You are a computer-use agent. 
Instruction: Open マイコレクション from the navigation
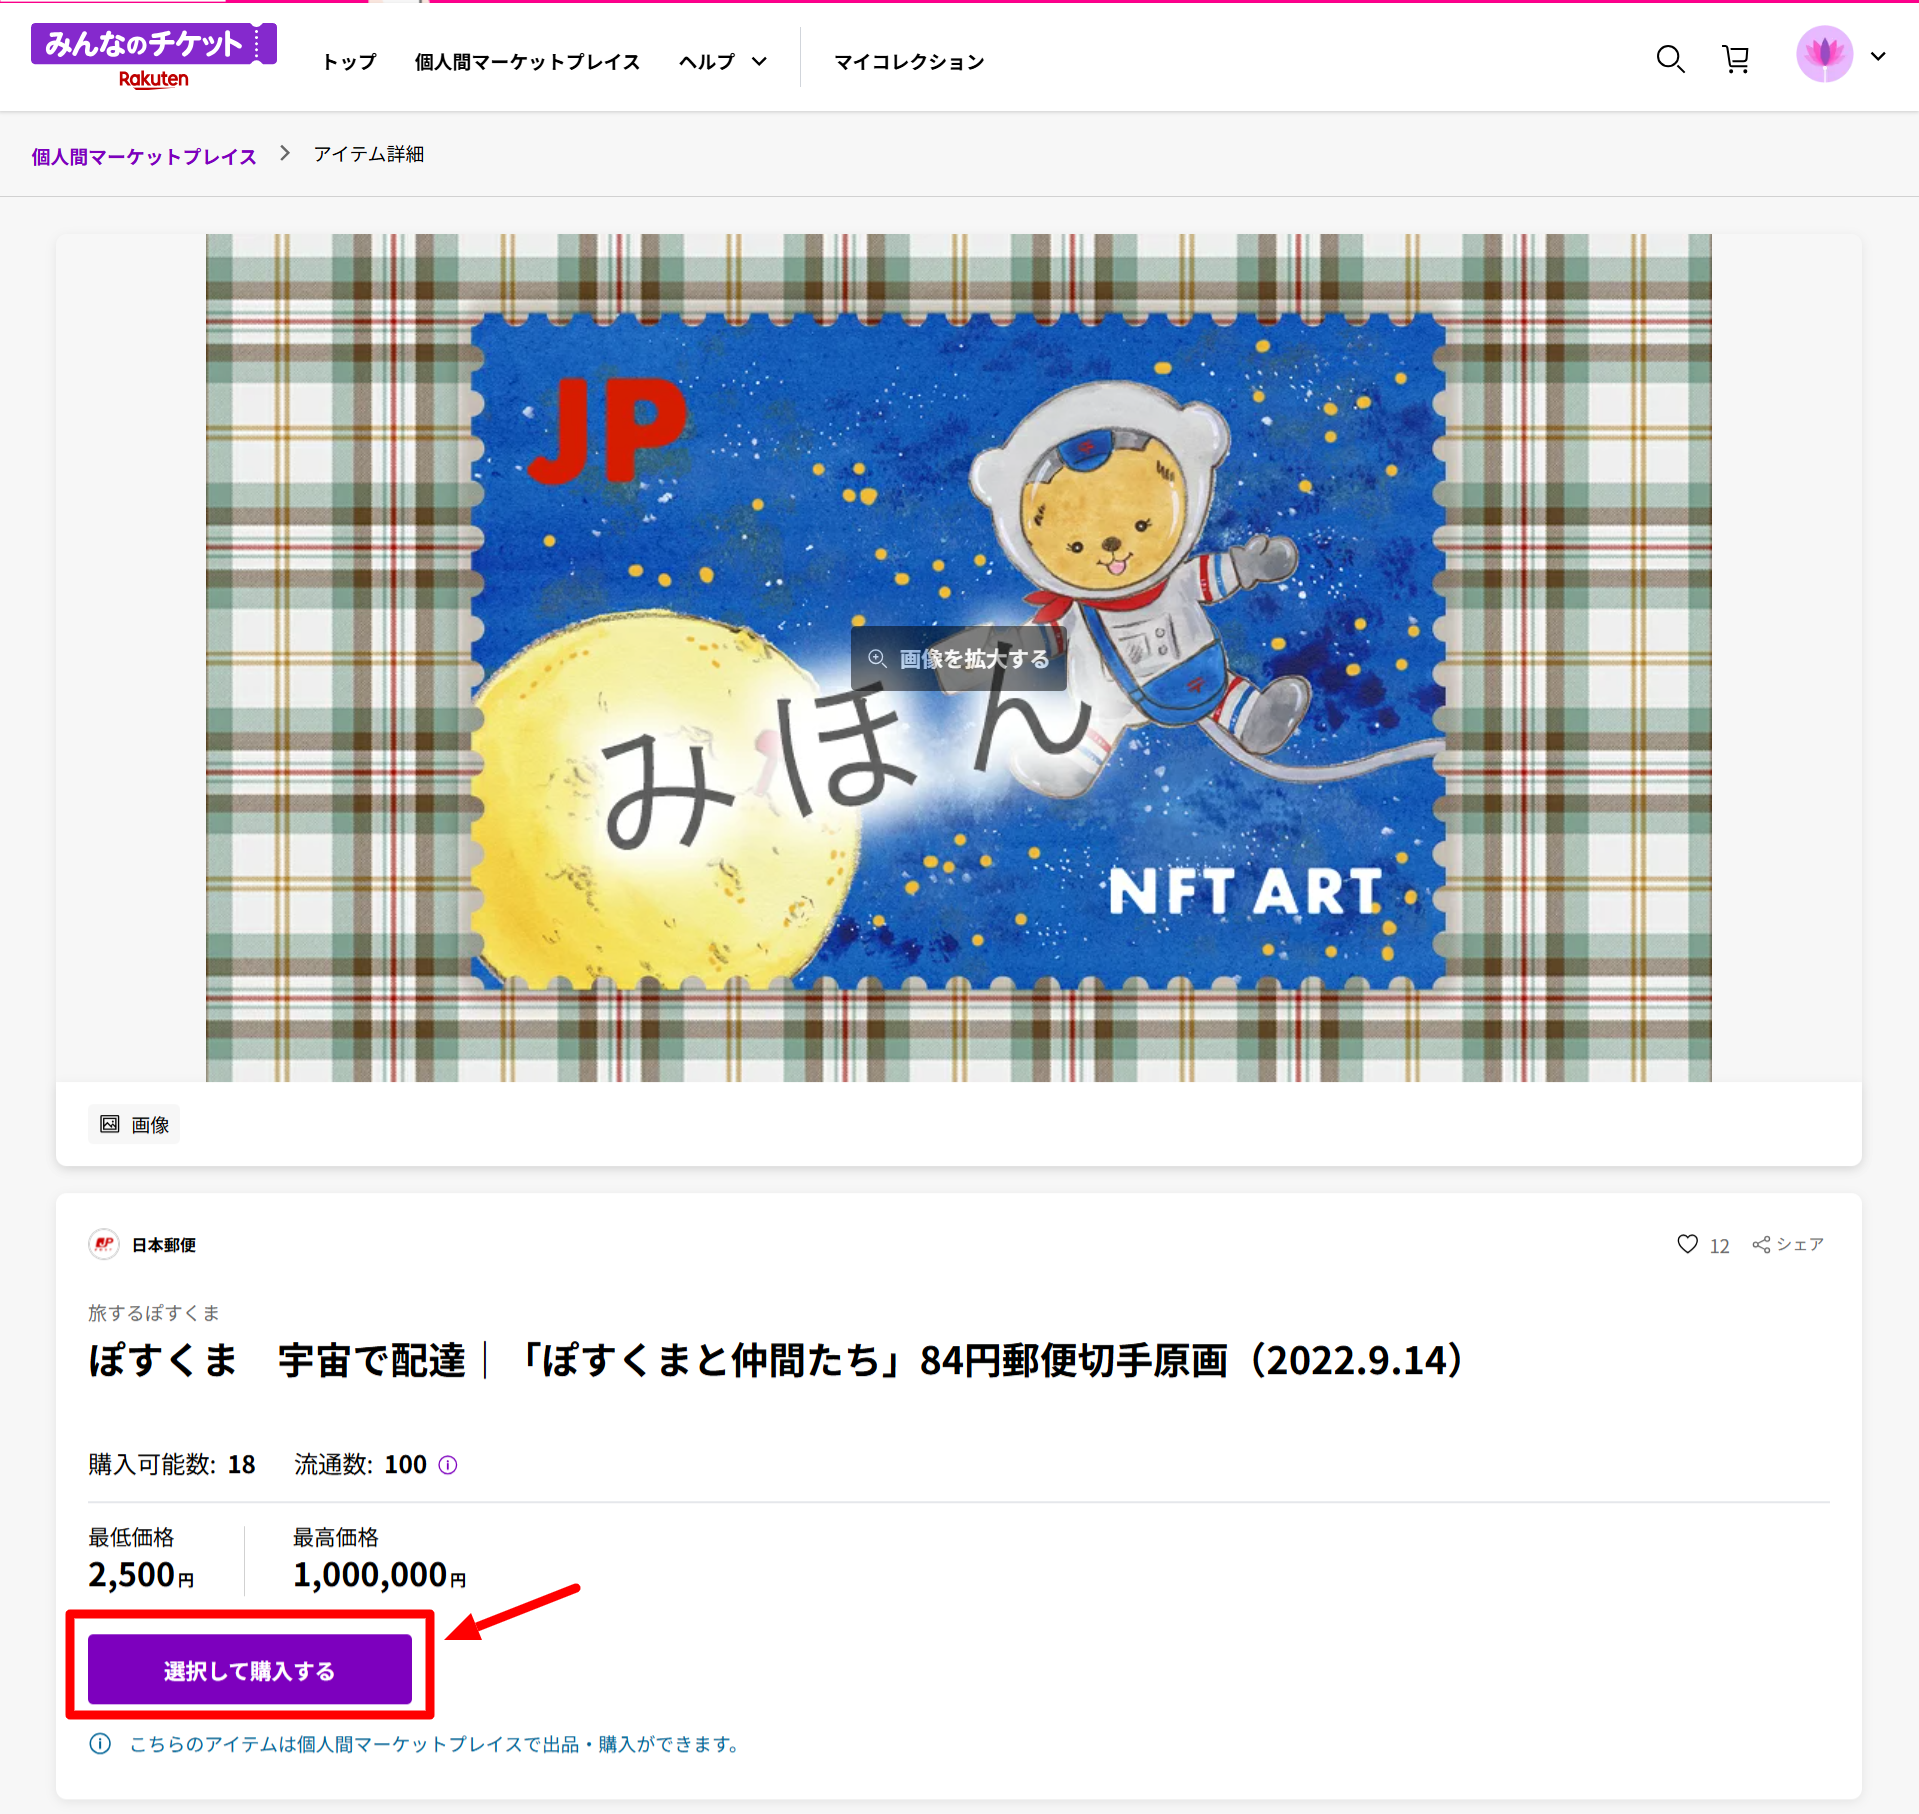[908, 60]
